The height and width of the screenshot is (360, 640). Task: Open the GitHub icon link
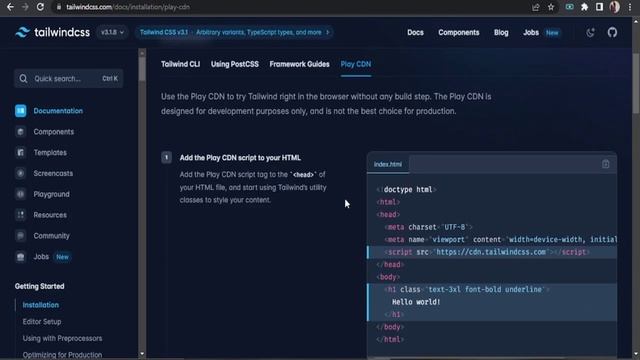(x=612, y=32)
